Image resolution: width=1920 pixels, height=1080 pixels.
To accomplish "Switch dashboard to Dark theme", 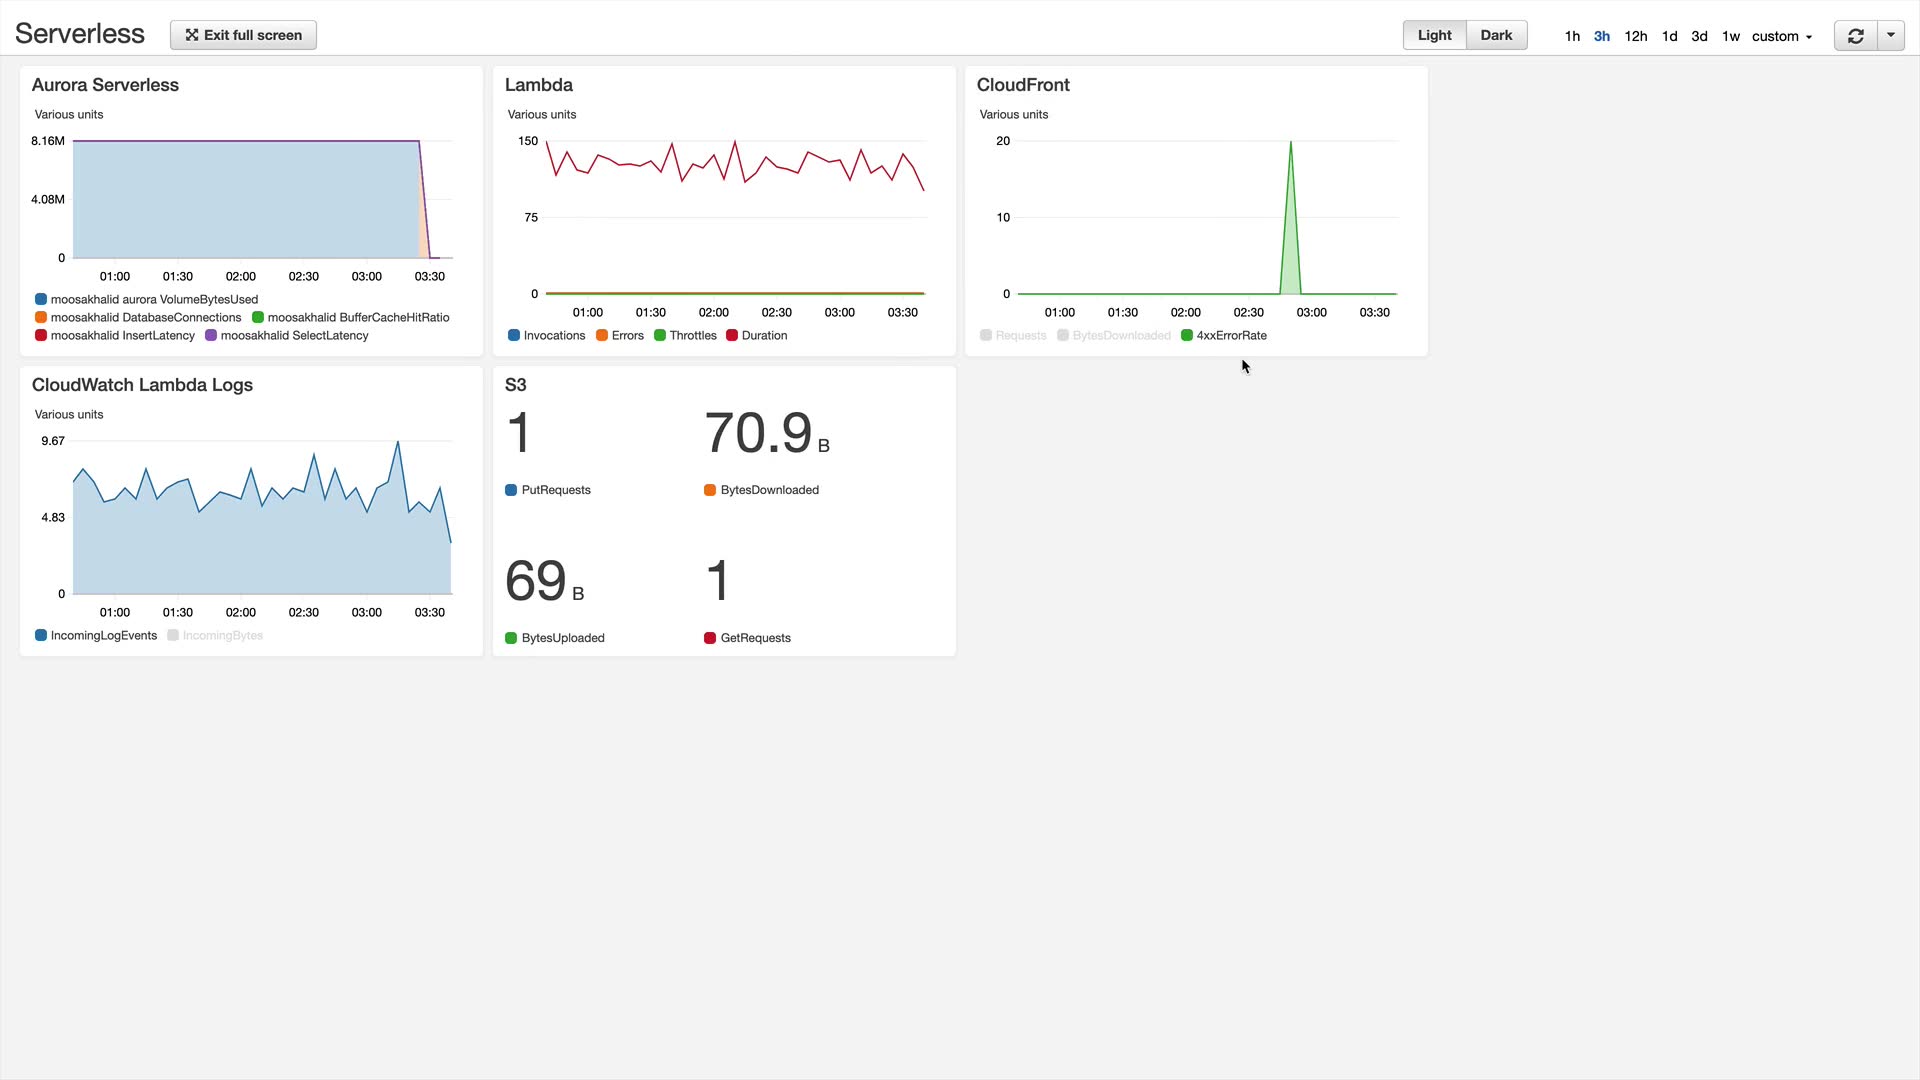I will tap(1496, 35).
